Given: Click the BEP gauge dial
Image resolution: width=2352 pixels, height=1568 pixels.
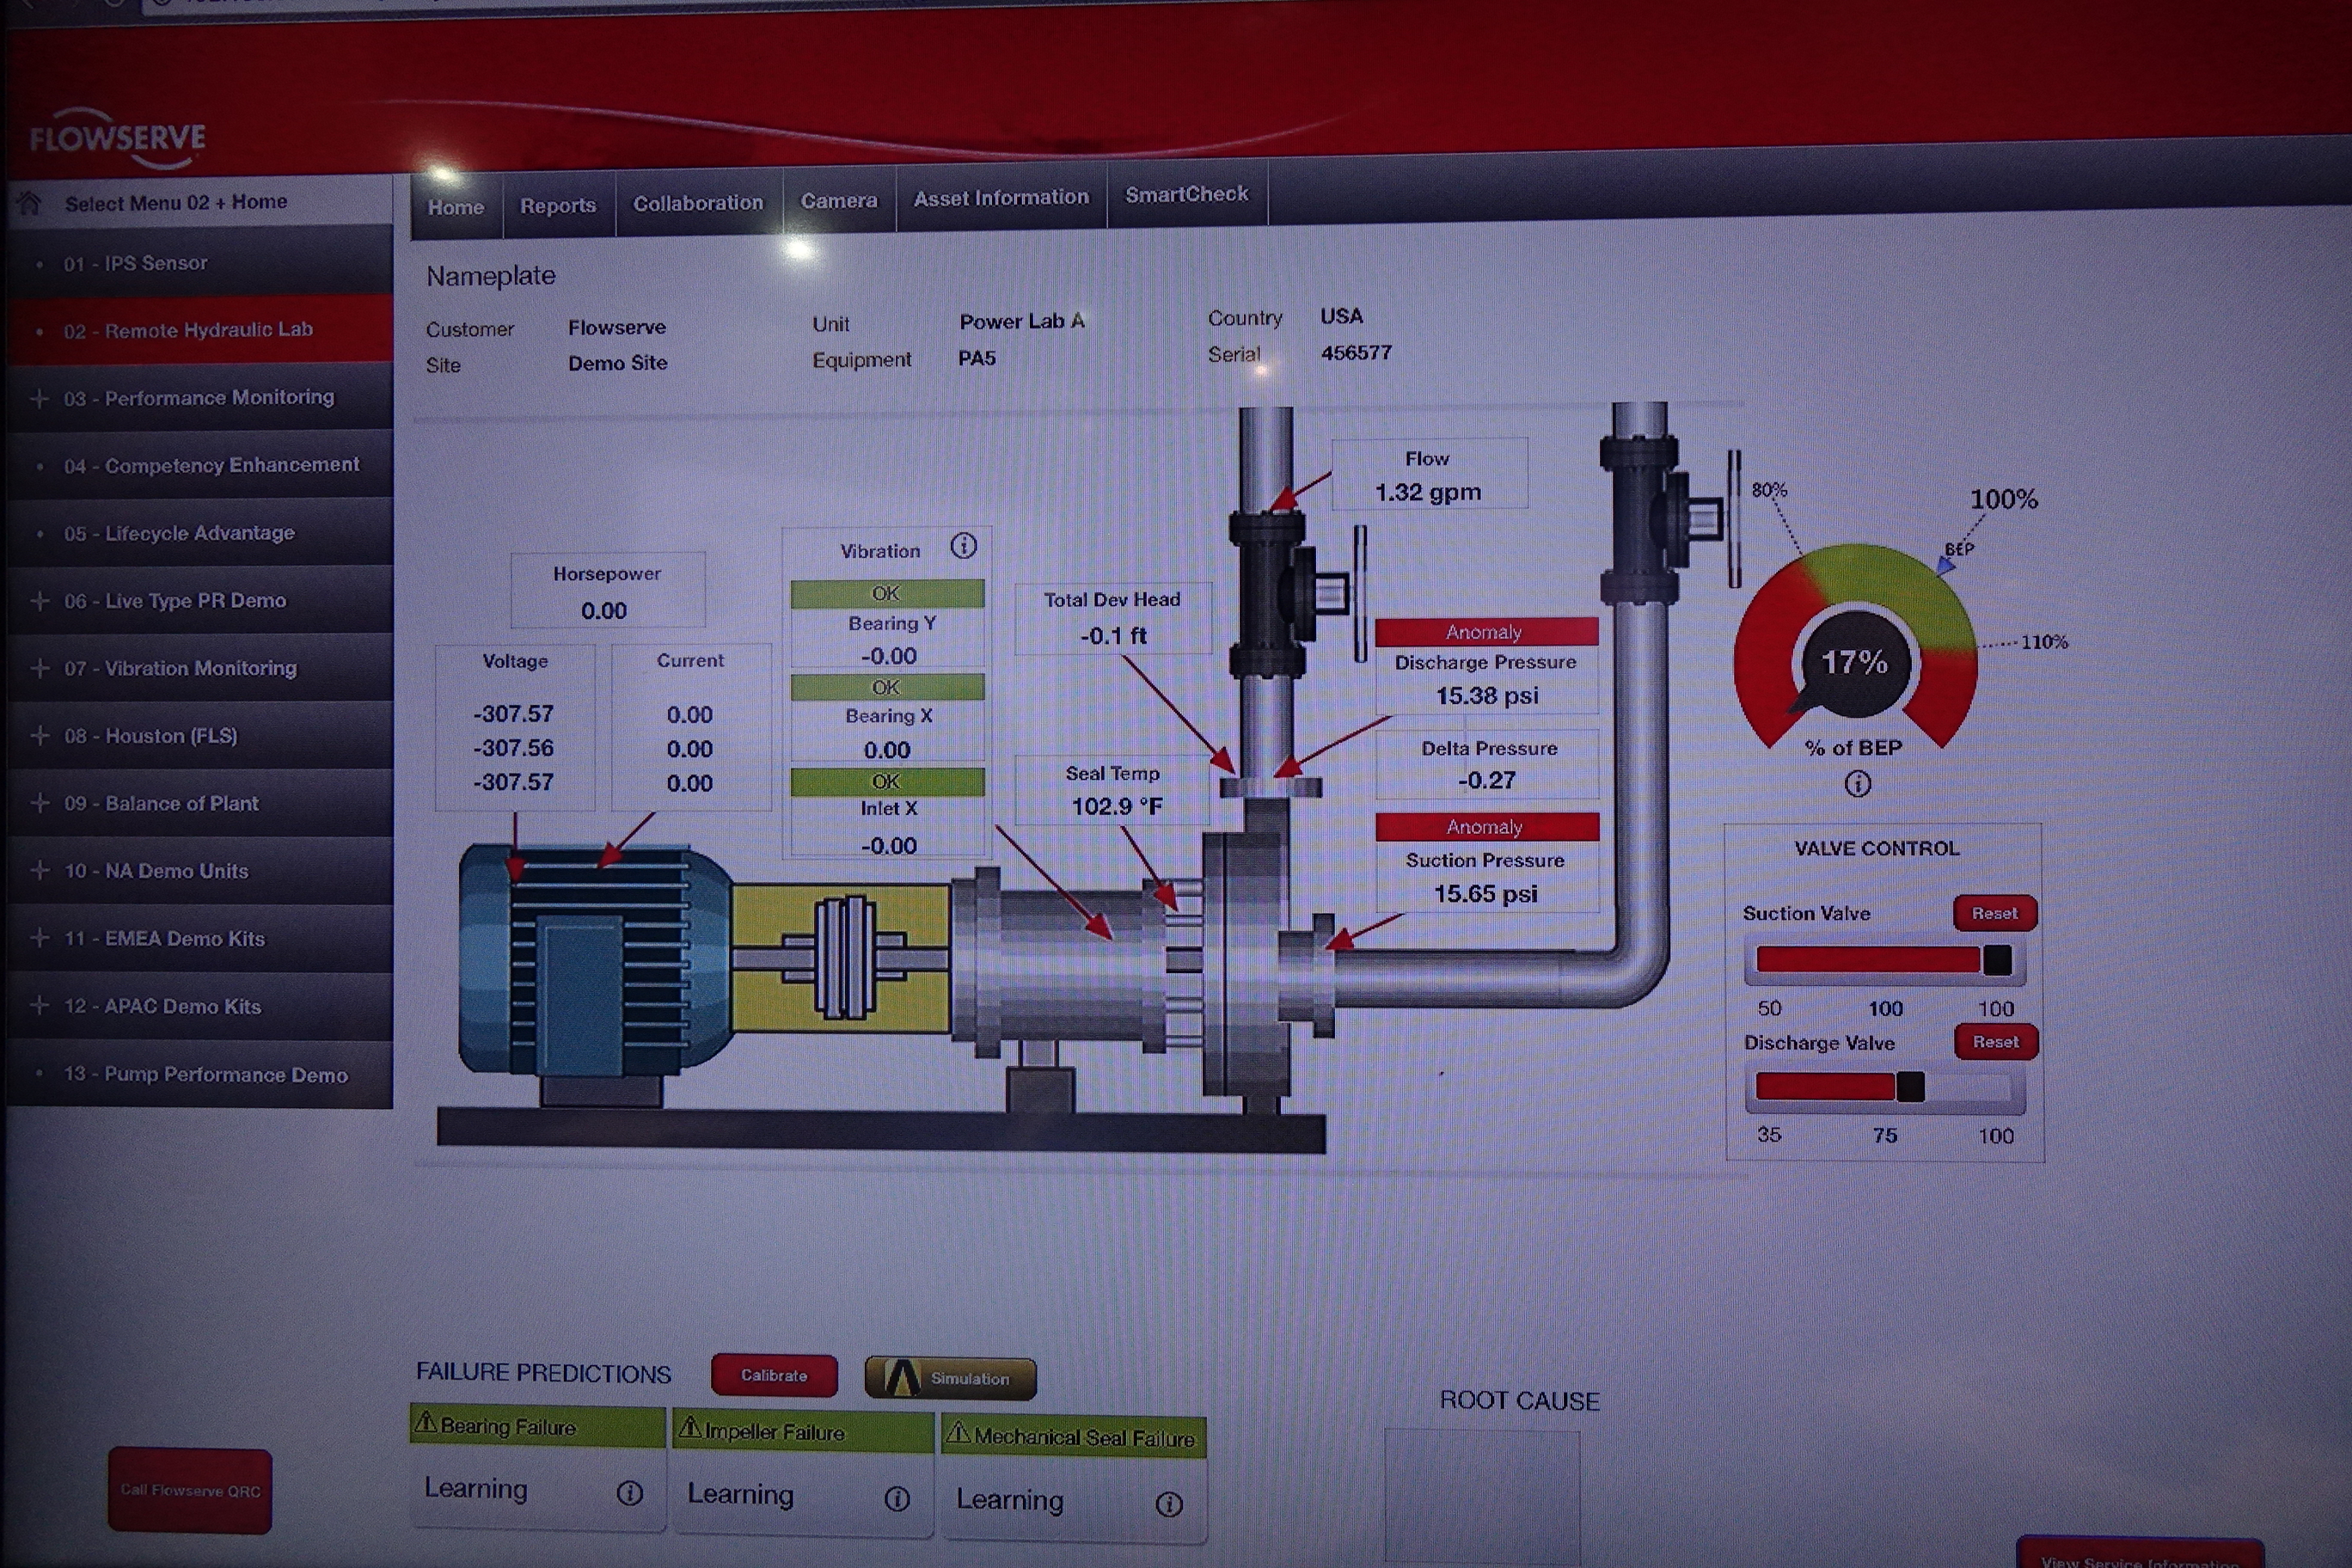Looking at the screenshot, I should click(1855, 650).
